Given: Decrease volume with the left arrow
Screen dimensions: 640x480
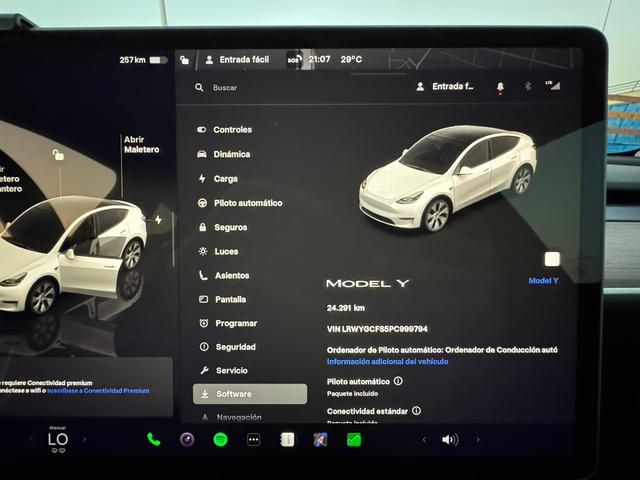Looking at the screenshot, I should coord(424,440).
